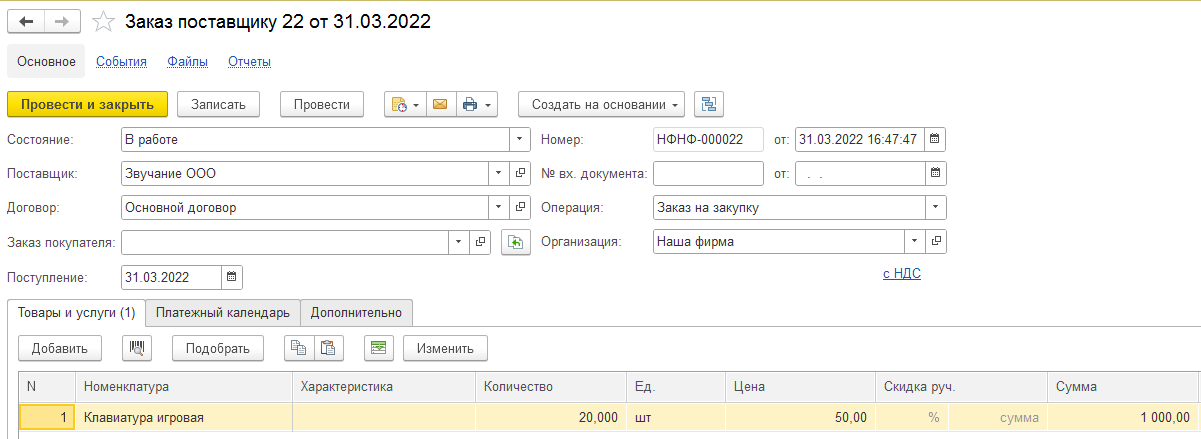Viewport: 1201px width, 439px height.
Task: Open the Заказ покупателя record icon
Action: click(x=480, y=242)
